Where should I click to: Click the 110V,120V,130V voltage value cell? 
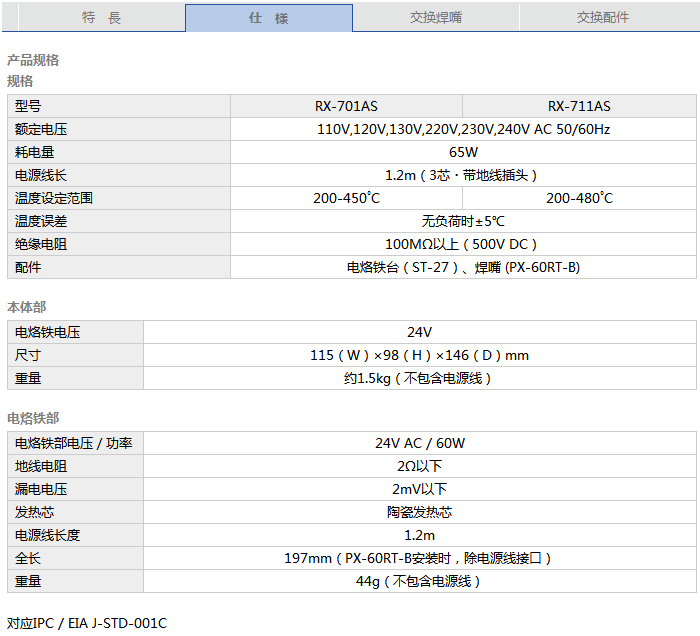click(463, 129)
